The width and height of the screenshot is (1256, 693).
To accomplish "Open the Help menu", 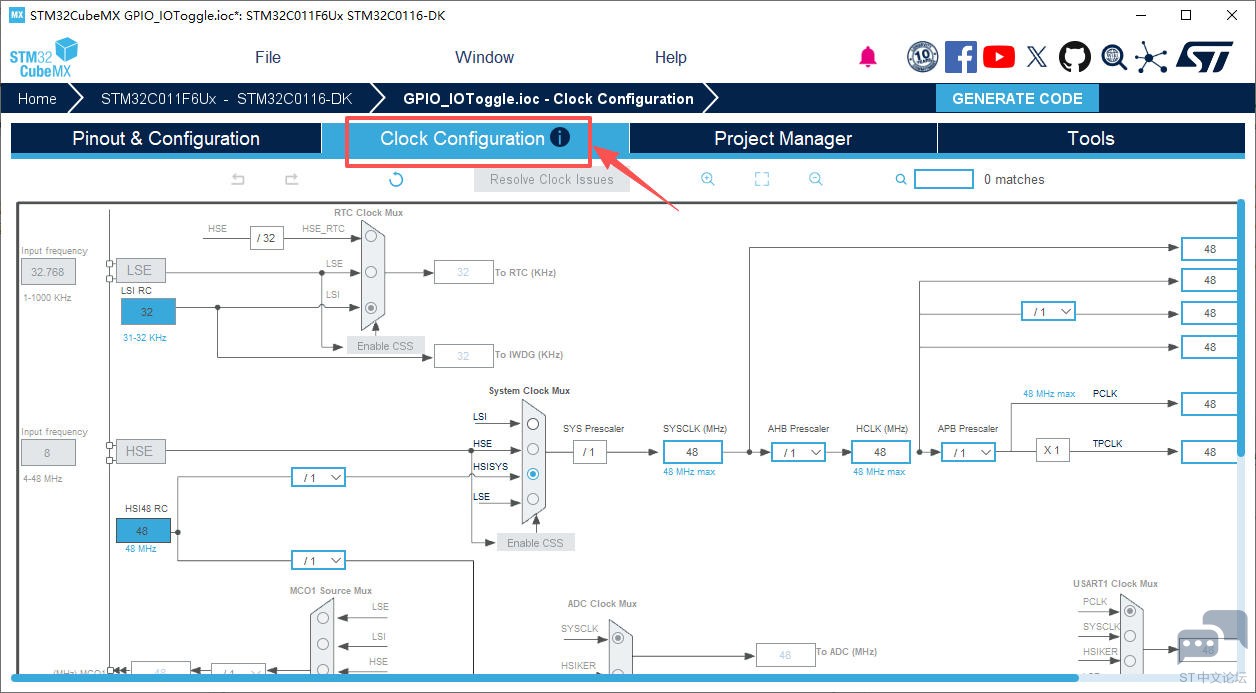I will (x=671, y=57).
